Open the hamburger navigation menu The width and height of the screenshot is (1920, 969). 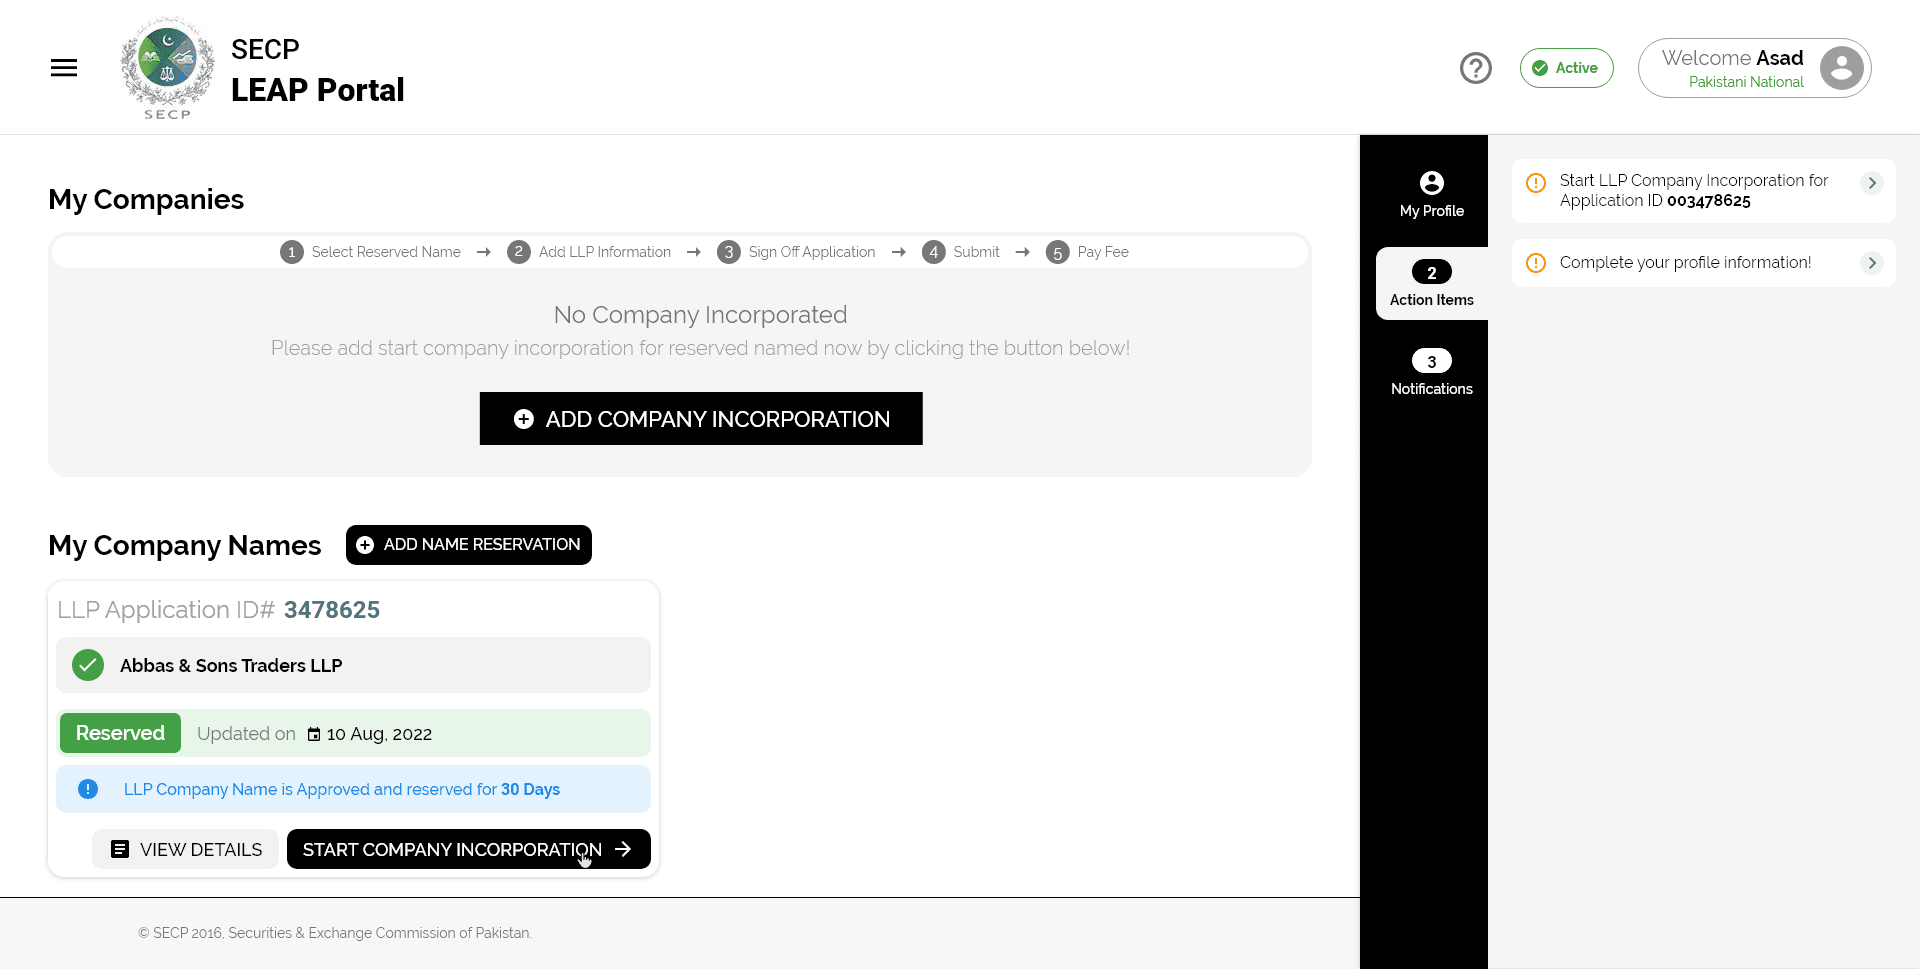click(x=63, y=67)
